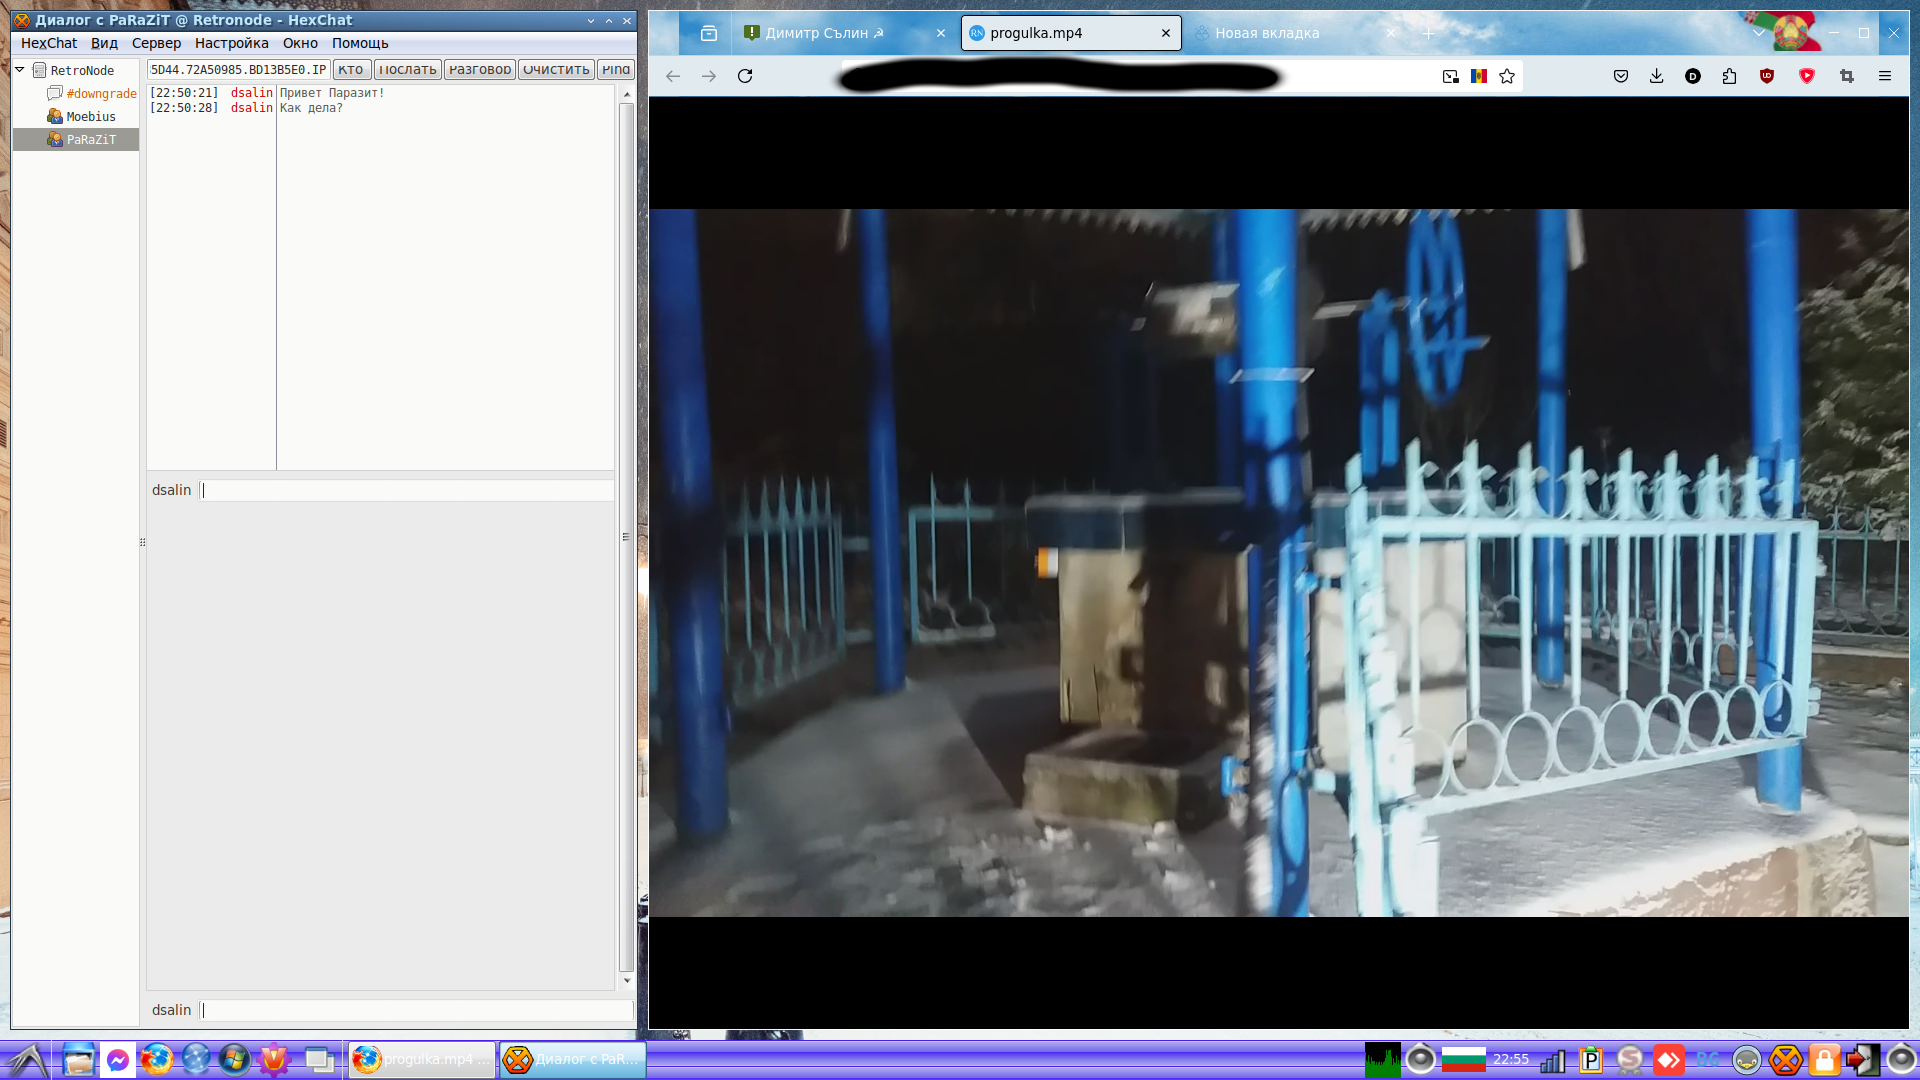Open Firefox downloads panel icon
This screenshot has height=1080, width=1920.
tap(1656, 76)
